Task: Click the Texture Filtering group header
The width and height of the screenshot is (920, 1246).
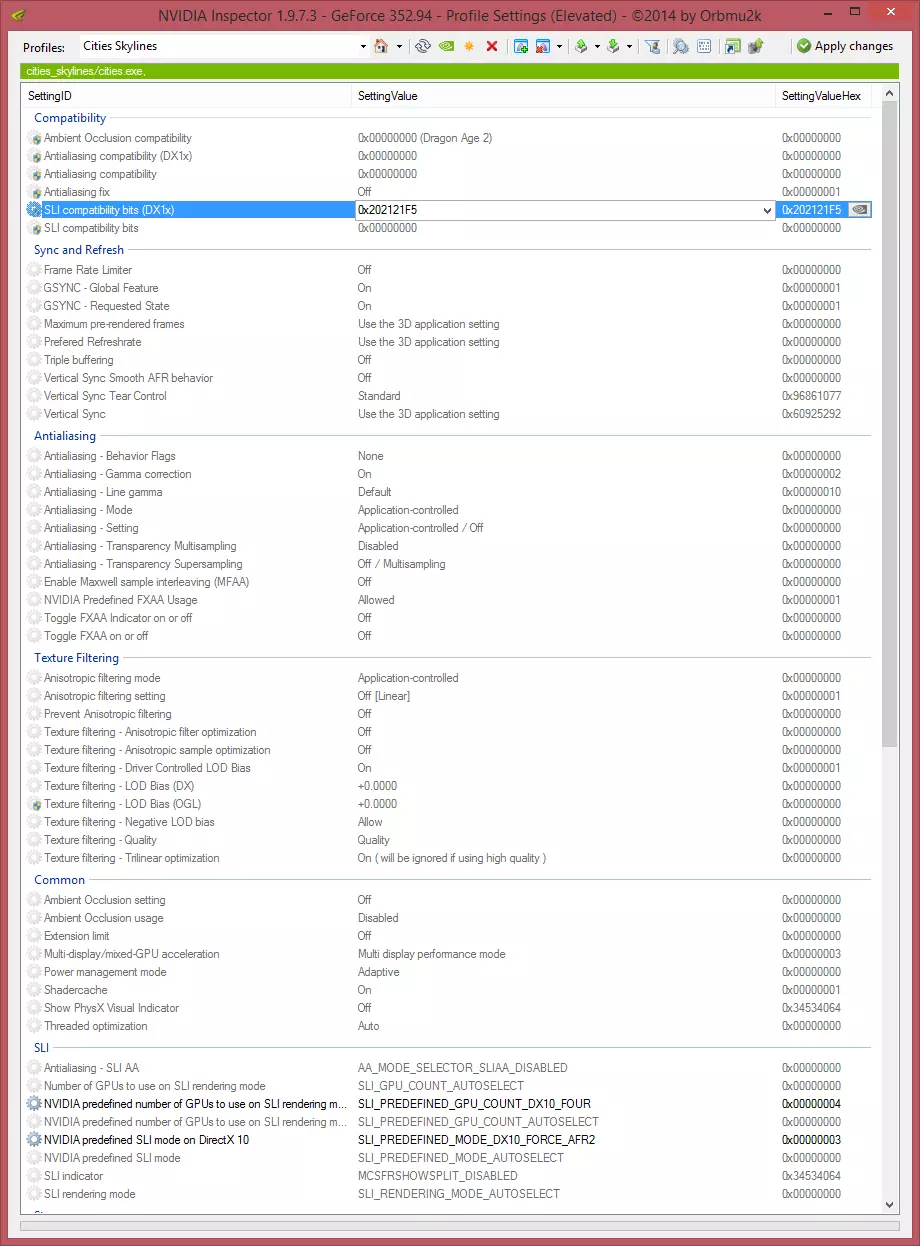Action: pos(76,658)
